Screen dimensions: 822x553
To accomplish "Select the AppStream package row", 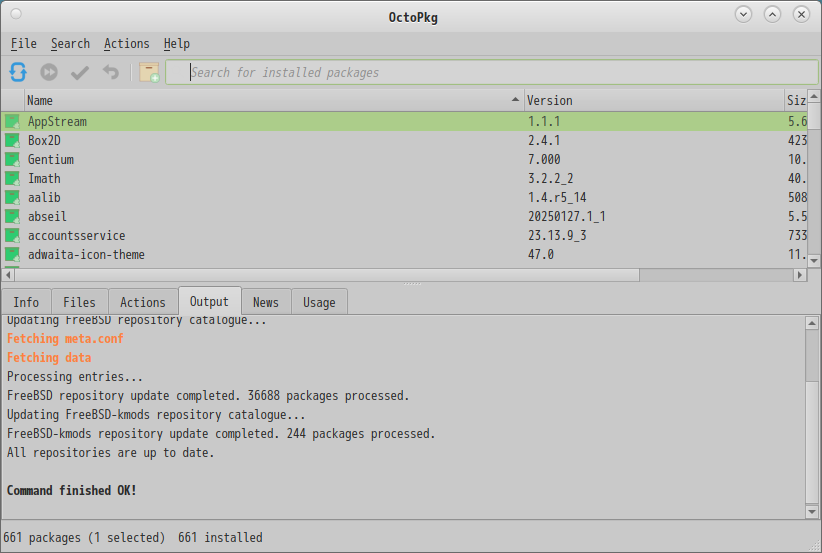I will pyautogui.click(x=404, y=122).
